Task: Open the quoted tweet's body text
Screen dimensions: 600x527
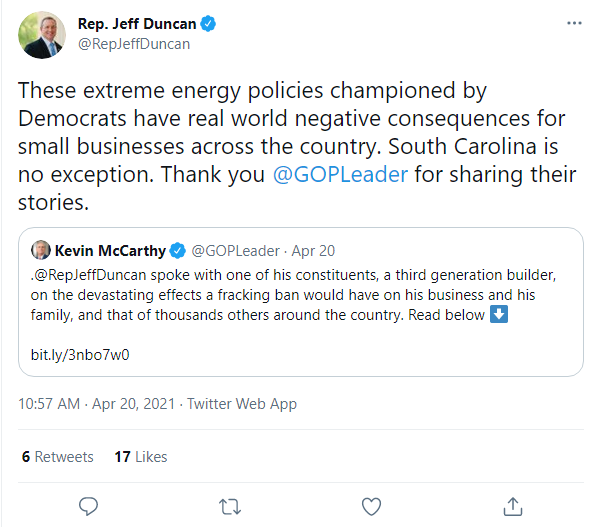Action: click(x=300, y=294)
